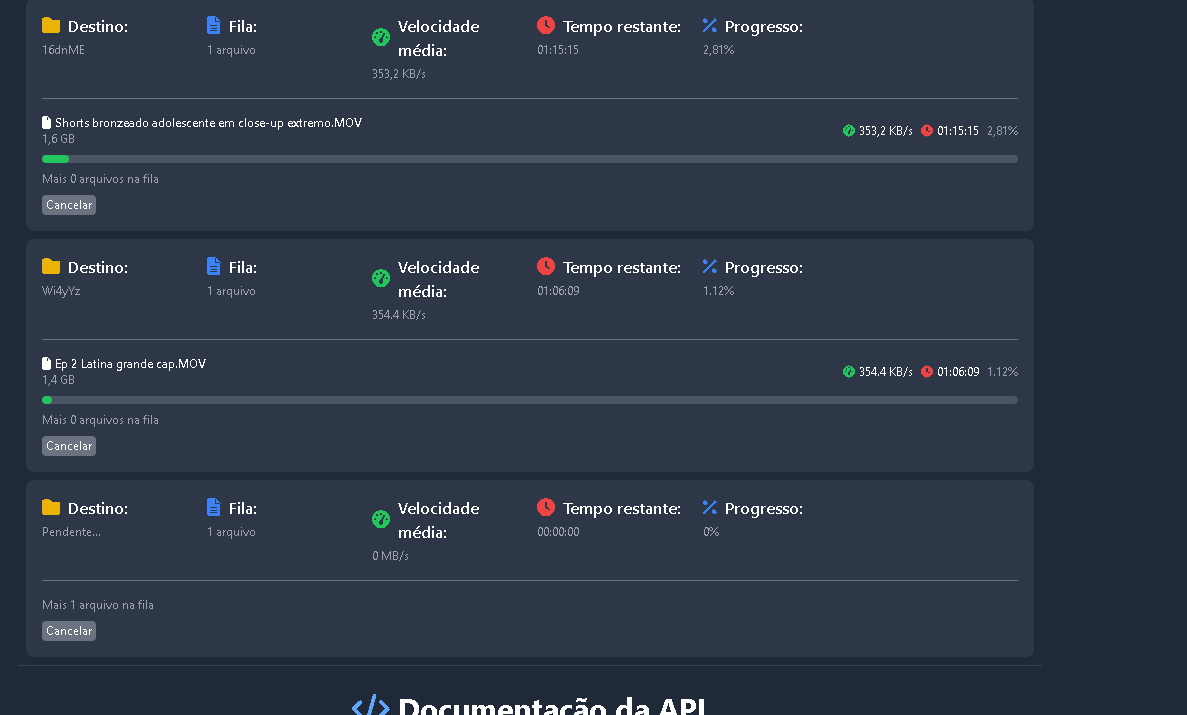Screen dimensions: 1187x715
Task: Click the progress bar of the 1,4 GB file
Action: (529, 400)
